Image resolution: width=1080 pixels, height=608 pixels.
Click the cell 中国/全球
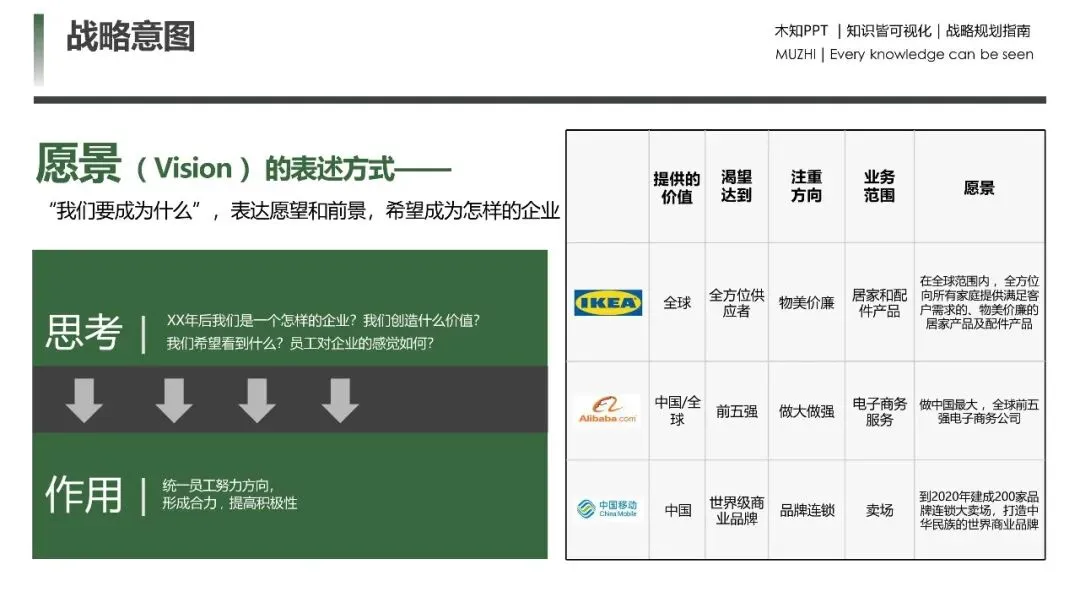pyautogui.click(x=677, y=410)
